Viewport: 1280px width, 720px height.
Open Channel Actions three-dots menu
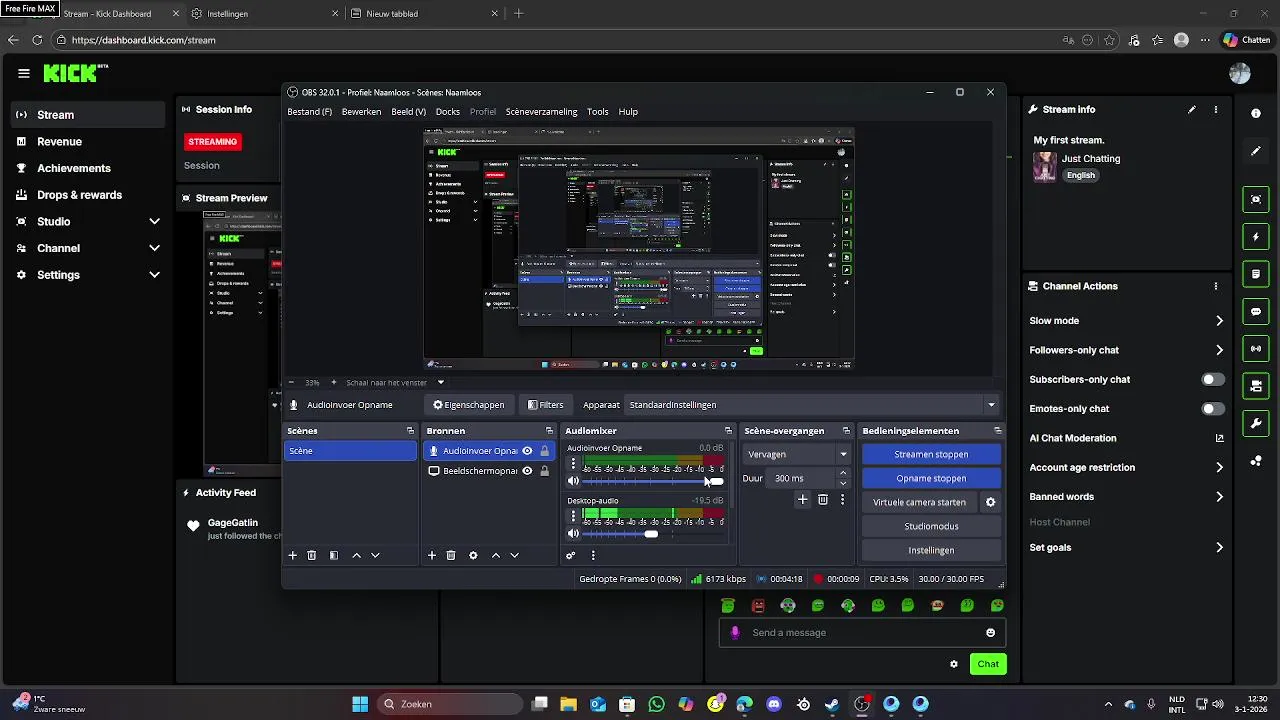click(1216, 286)
